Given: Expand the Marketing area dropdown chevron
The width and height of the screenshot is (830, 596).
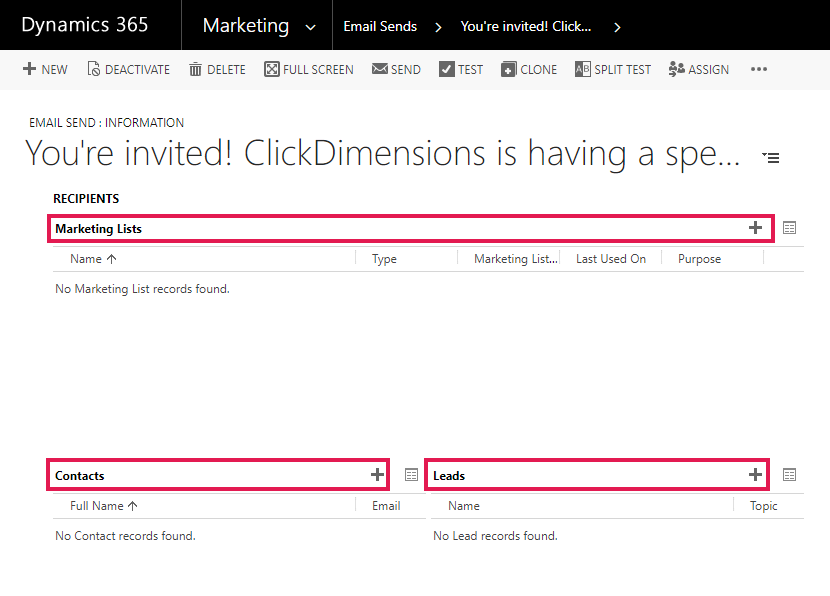Looking at the screenshot, I should [x=311, y=28].
